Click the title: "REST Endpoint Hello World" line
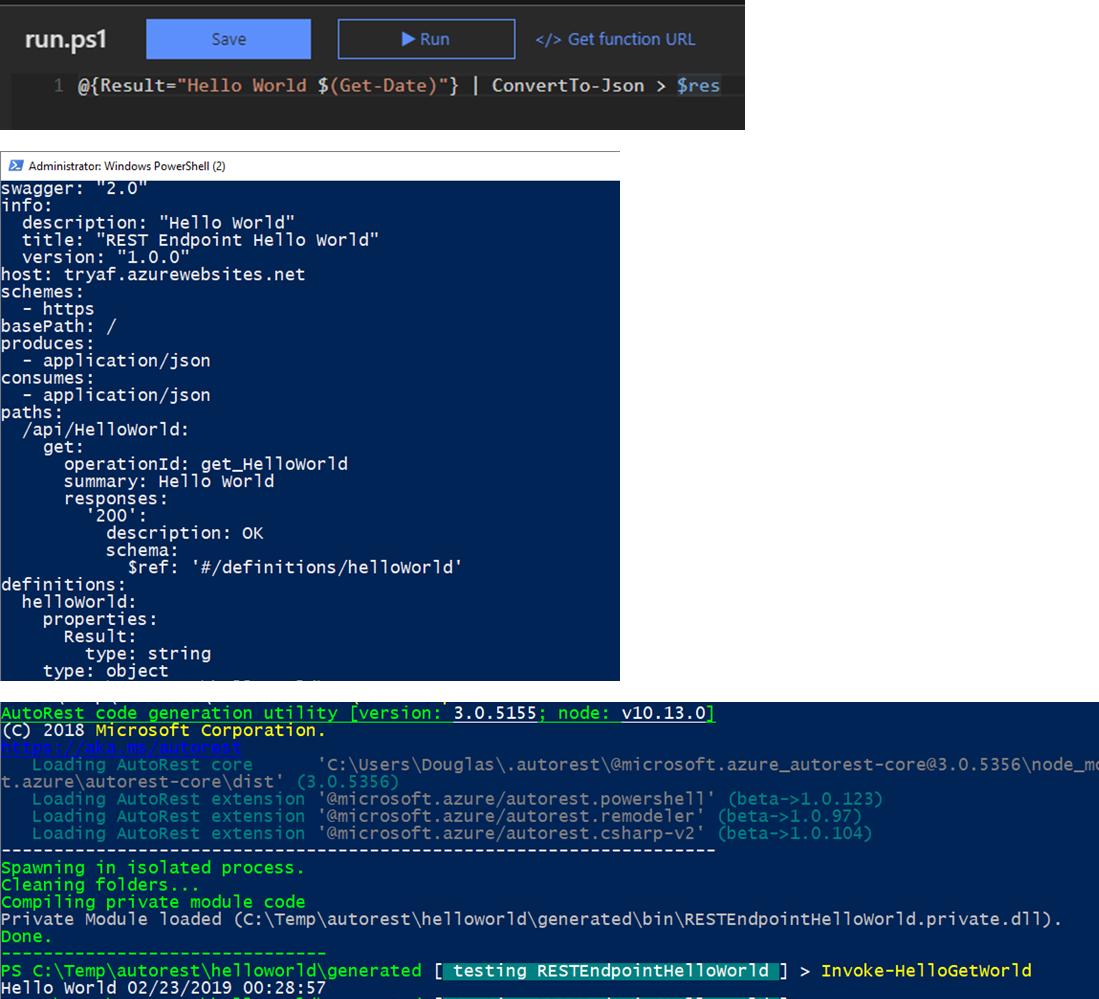This screenshot has width=1099, height=999. tap(200, 240)
